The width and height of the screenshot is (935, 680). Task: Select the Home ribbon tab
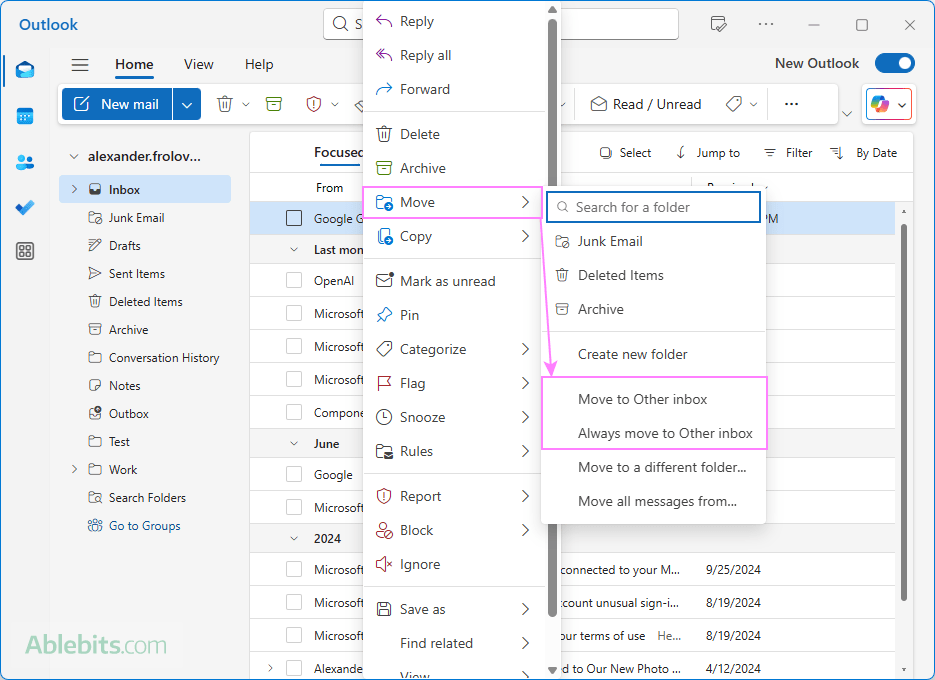pos(134,64)
